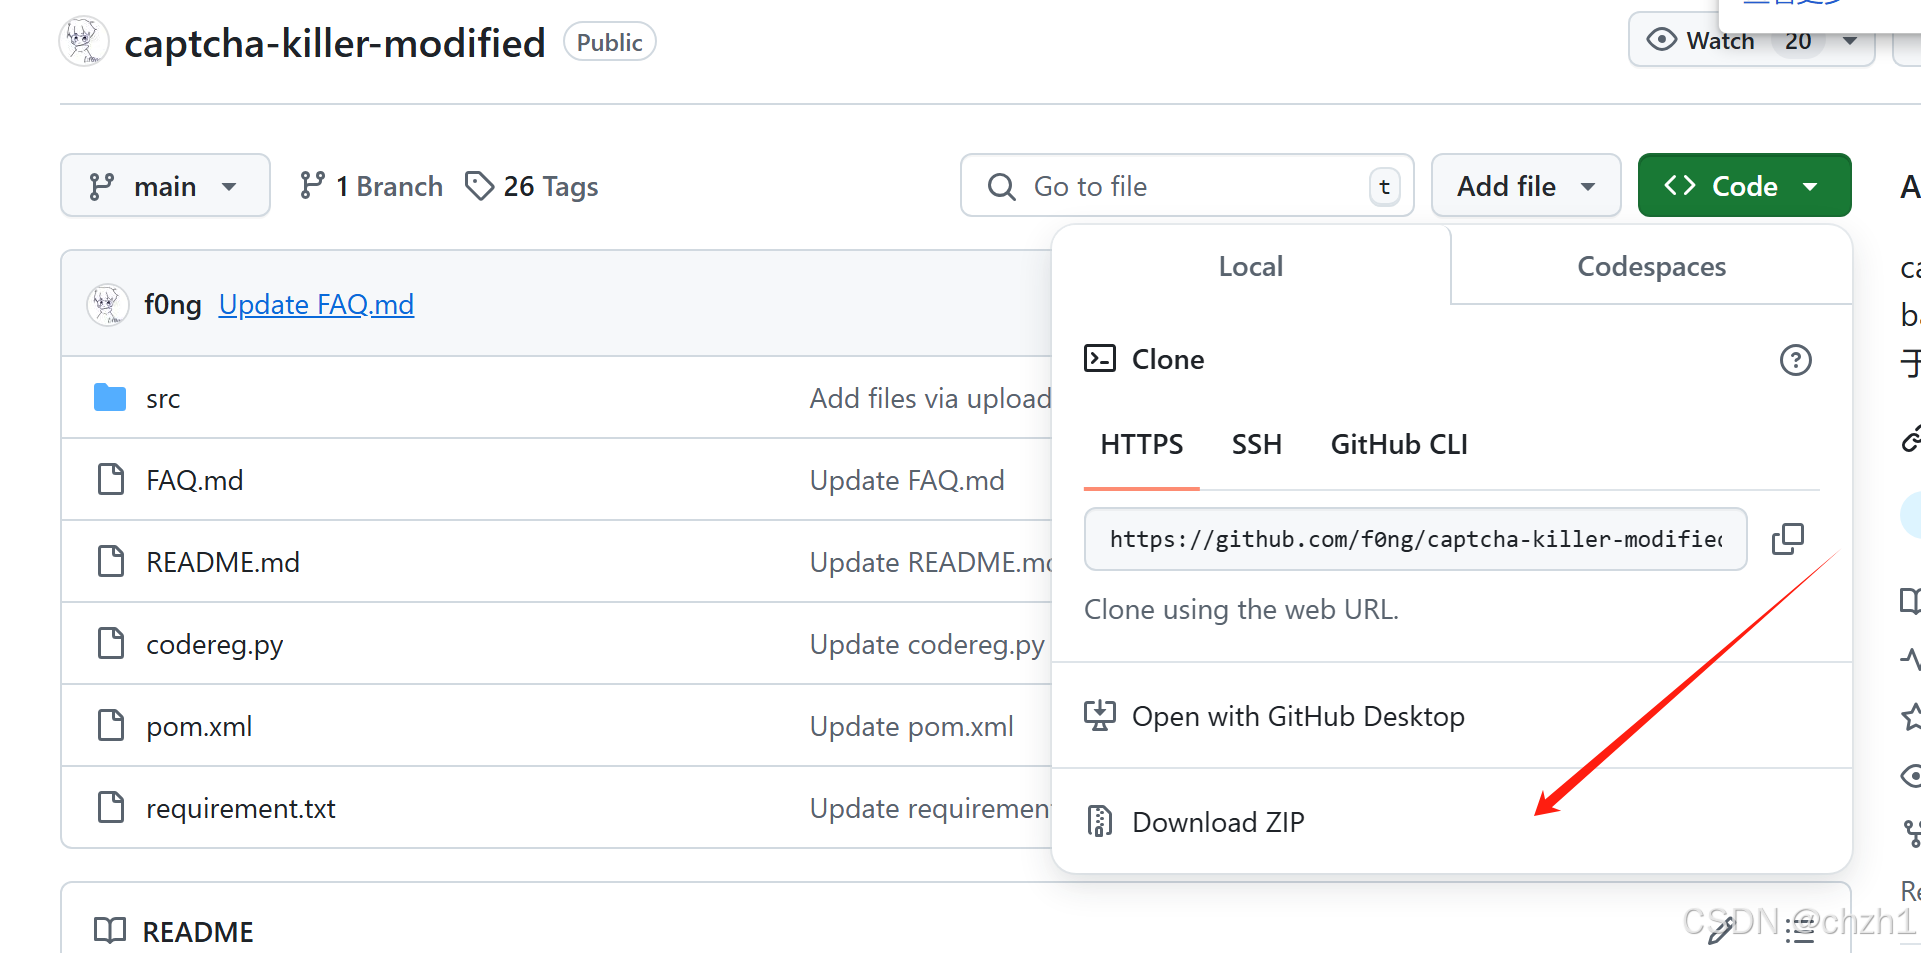Open the main branch selector dropdown
Viewport: 1921px width, 953px height.
pyautogui.click(x=165, y=186)
